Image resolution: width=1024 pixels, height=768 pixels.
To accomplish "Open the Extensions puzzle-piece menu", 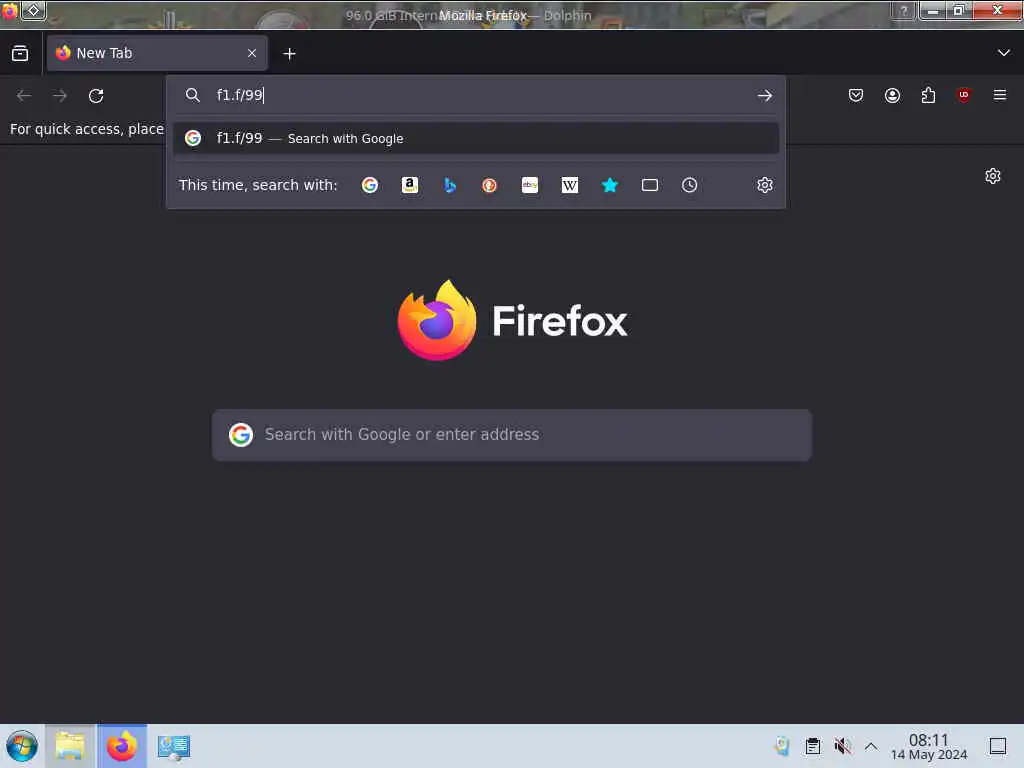I will click(928, 95).
